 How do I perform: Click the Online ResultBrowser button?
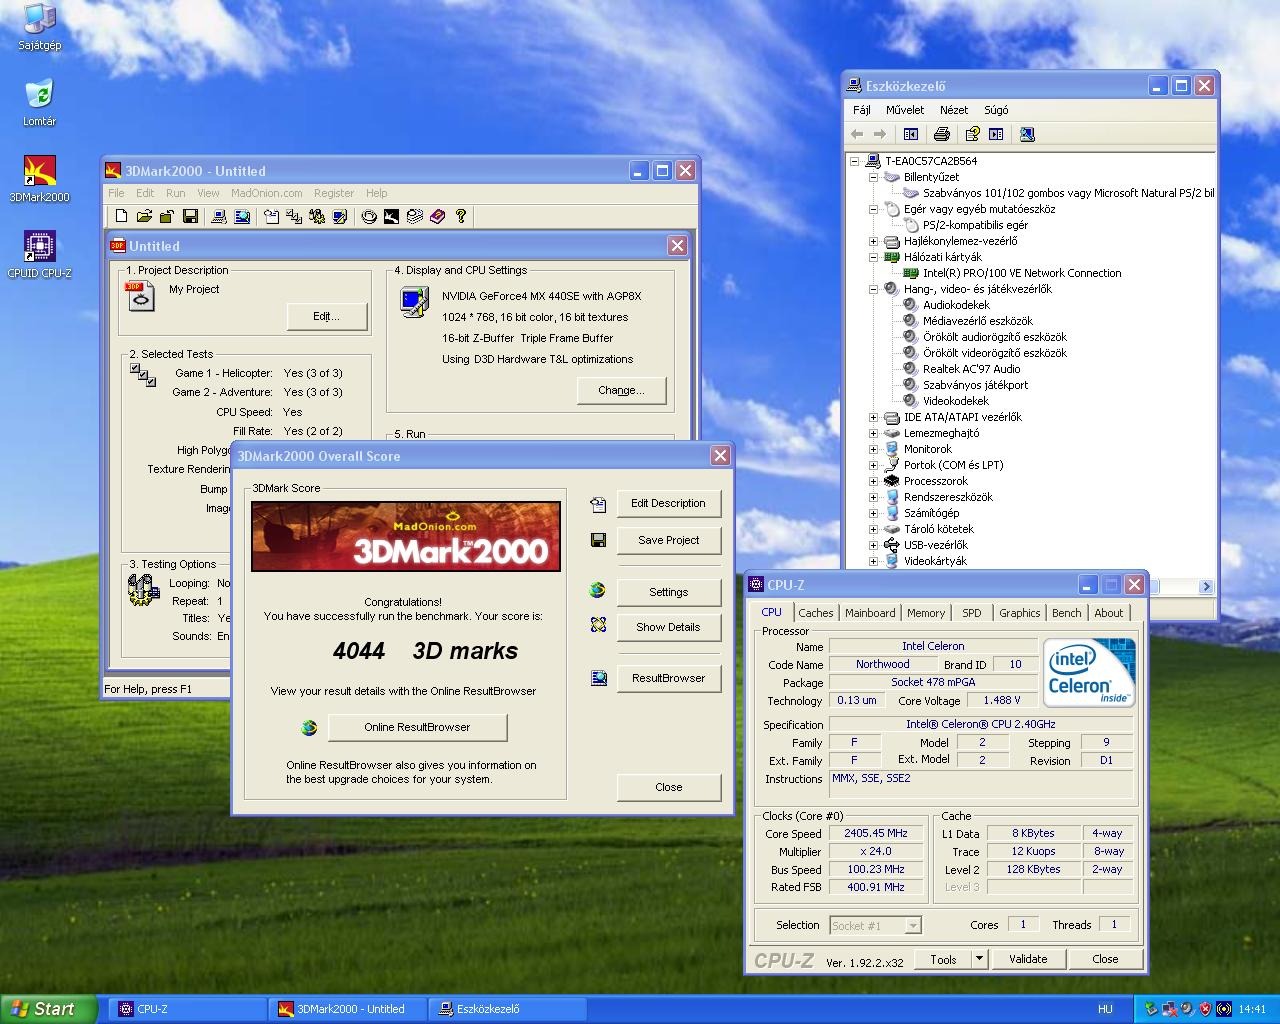(x=417, y=727)
